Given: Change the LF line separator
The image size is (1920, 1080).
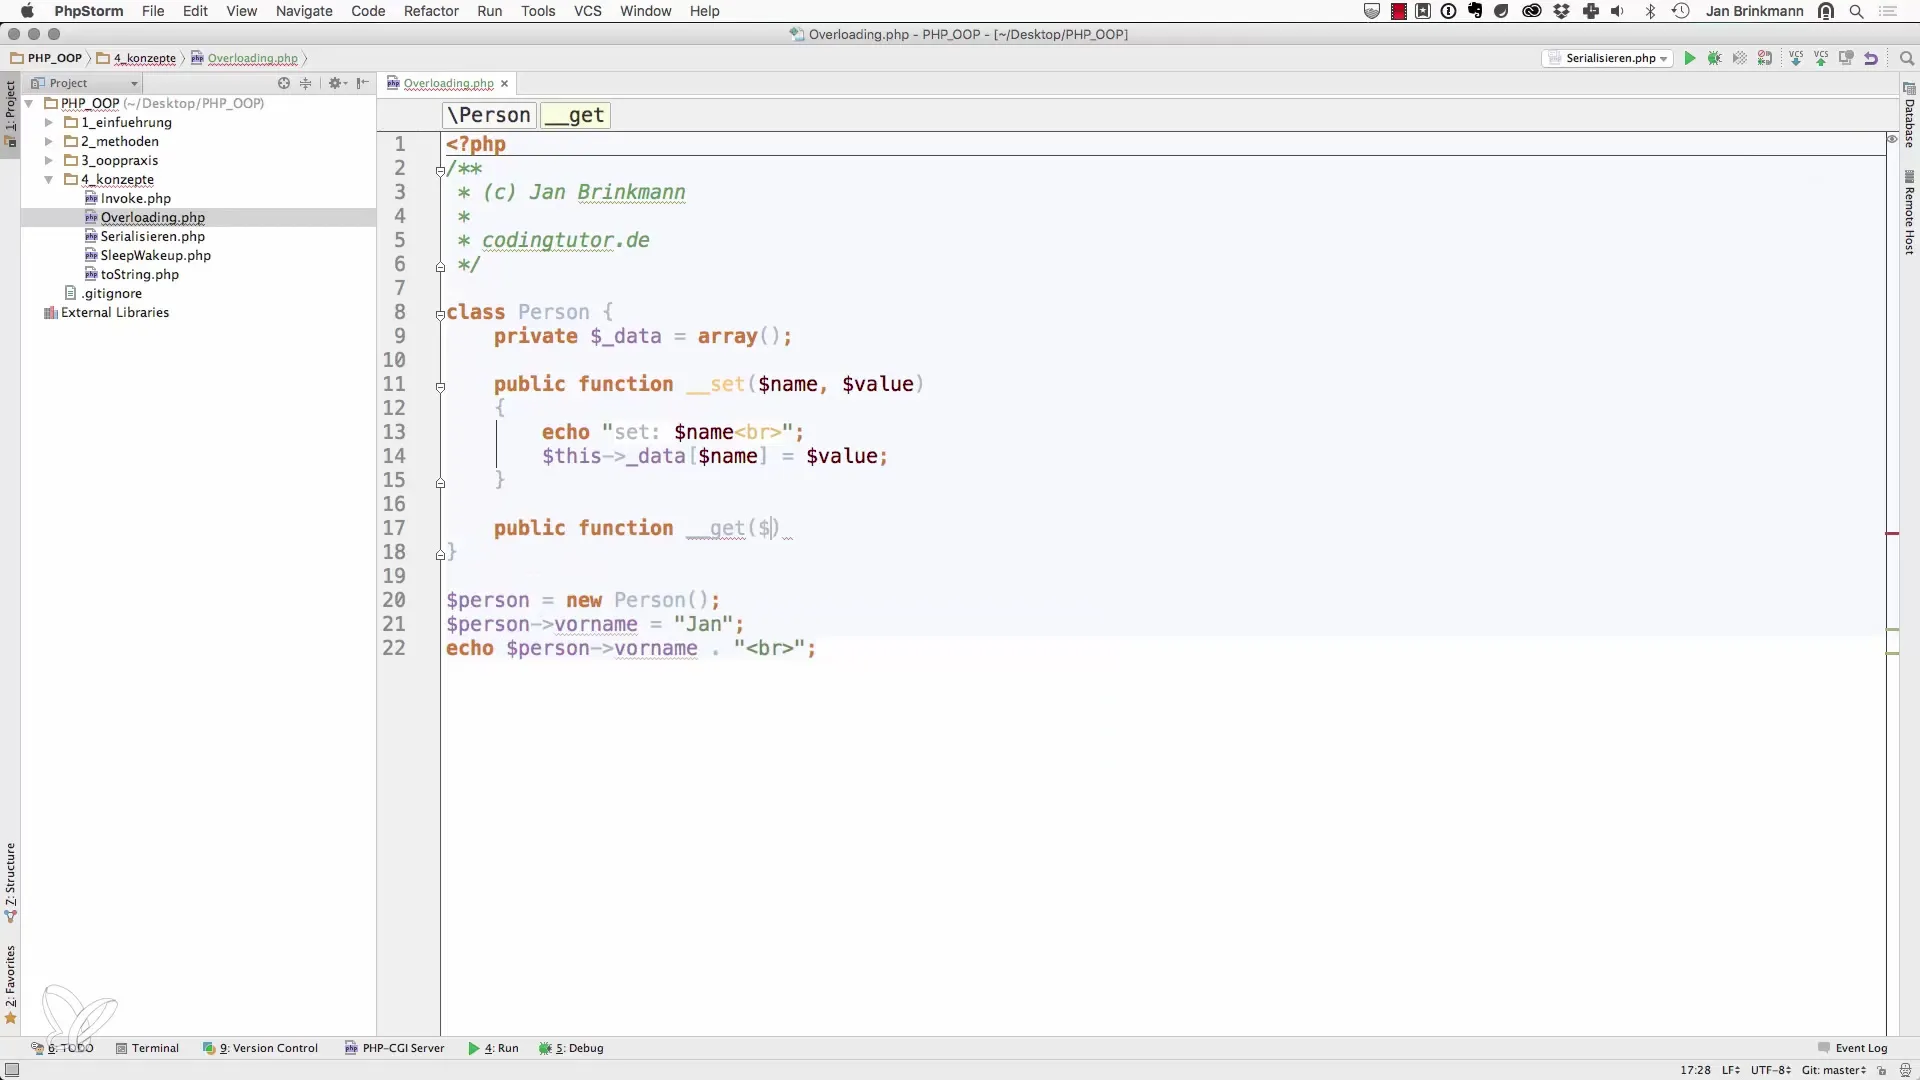Looking at the screenshot, I should coord(1730,1070).
